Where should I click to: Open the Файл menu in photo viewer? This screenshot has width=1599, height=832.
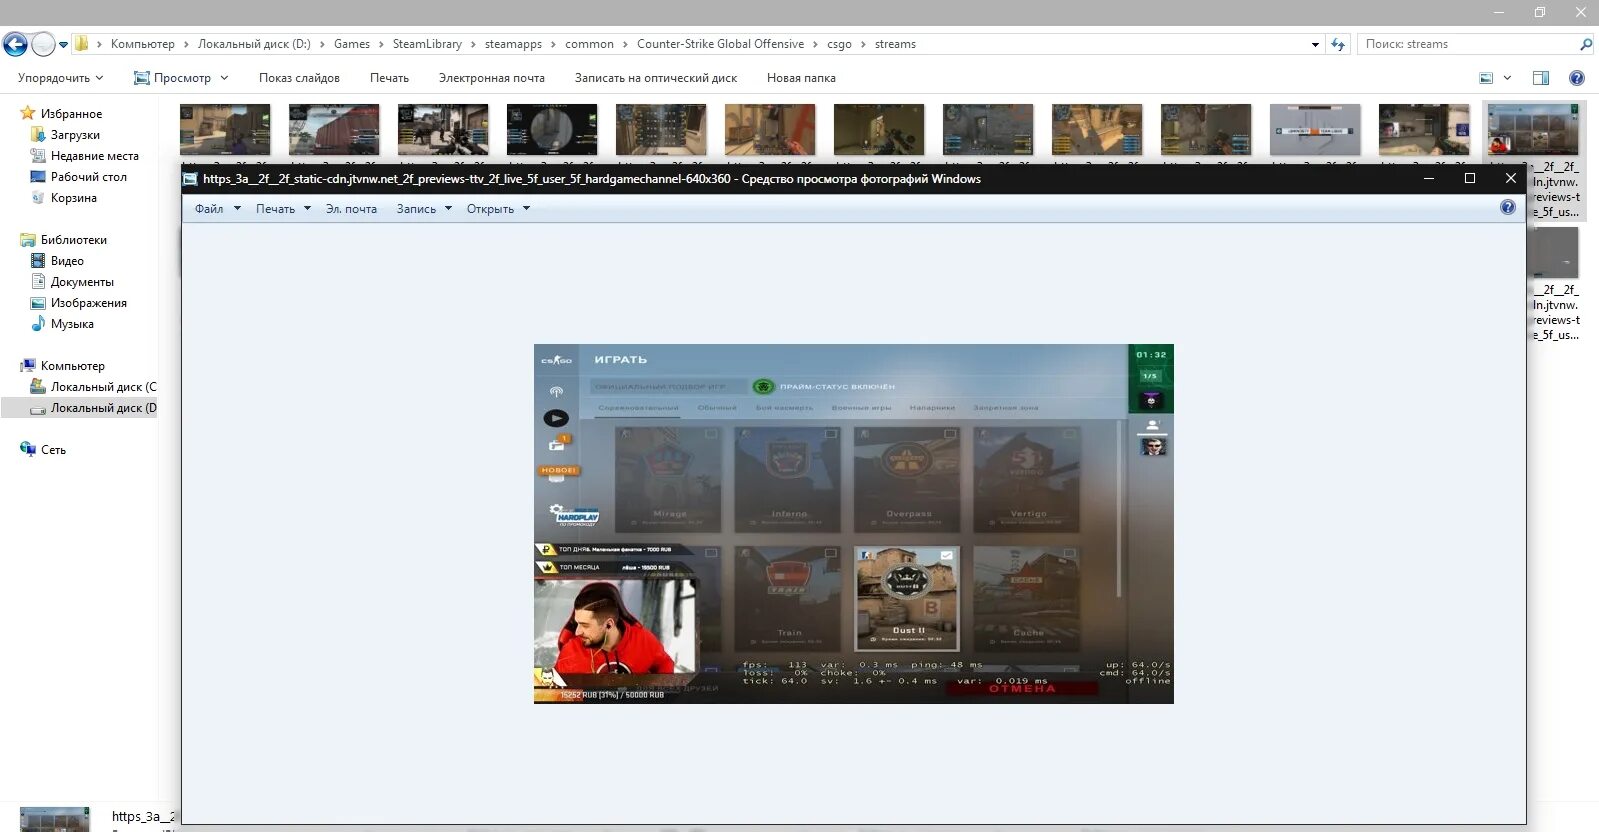coord(217,209)
